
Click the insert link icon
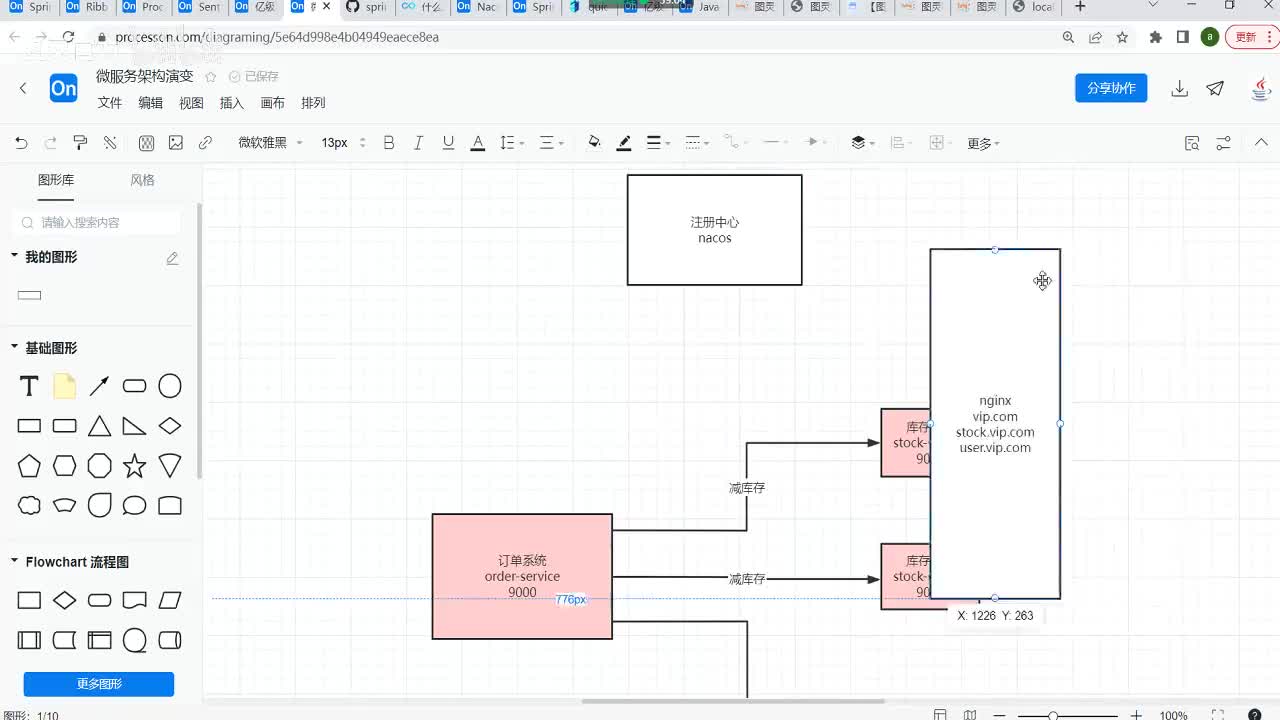click(x=205, y=143)
